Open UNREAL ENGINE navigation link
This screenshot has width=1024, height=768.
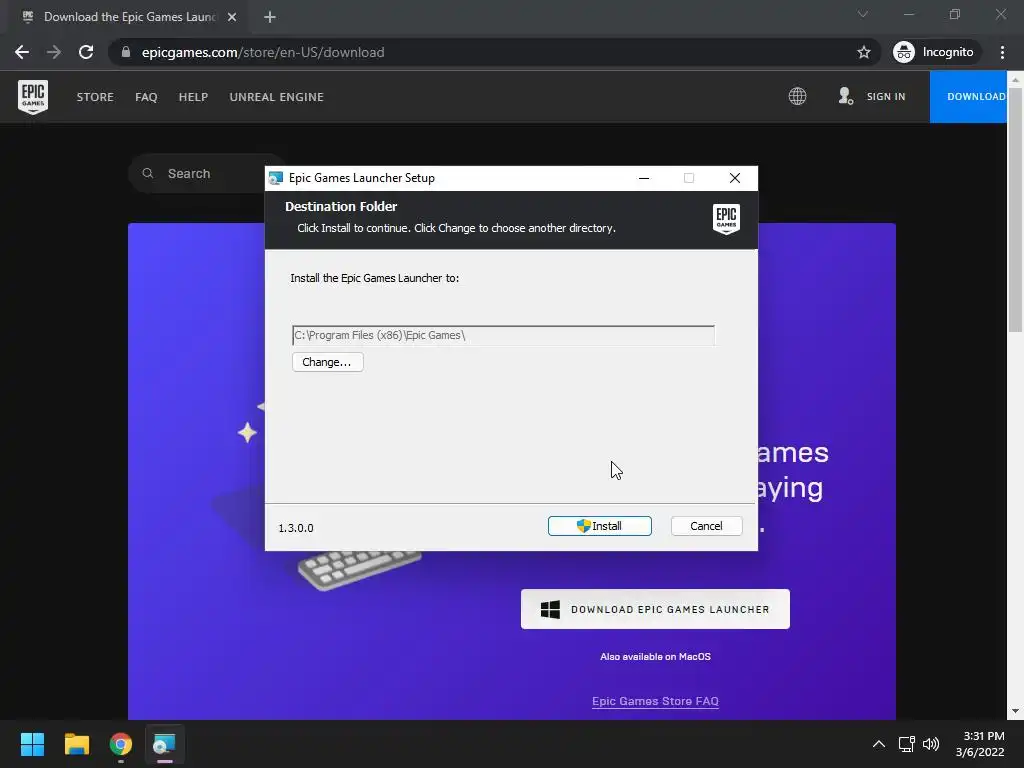tap(276, 97)
